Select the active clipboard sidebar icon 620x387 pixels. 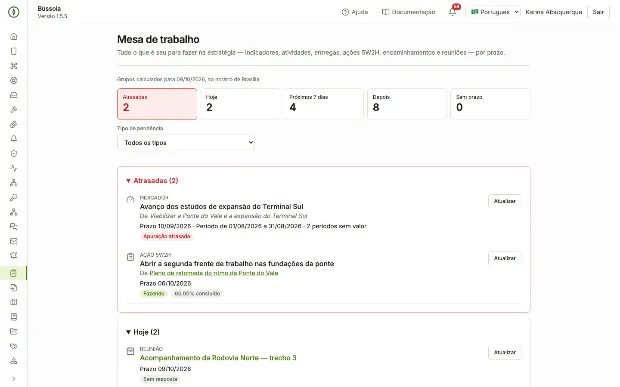(x=13, y=273)
